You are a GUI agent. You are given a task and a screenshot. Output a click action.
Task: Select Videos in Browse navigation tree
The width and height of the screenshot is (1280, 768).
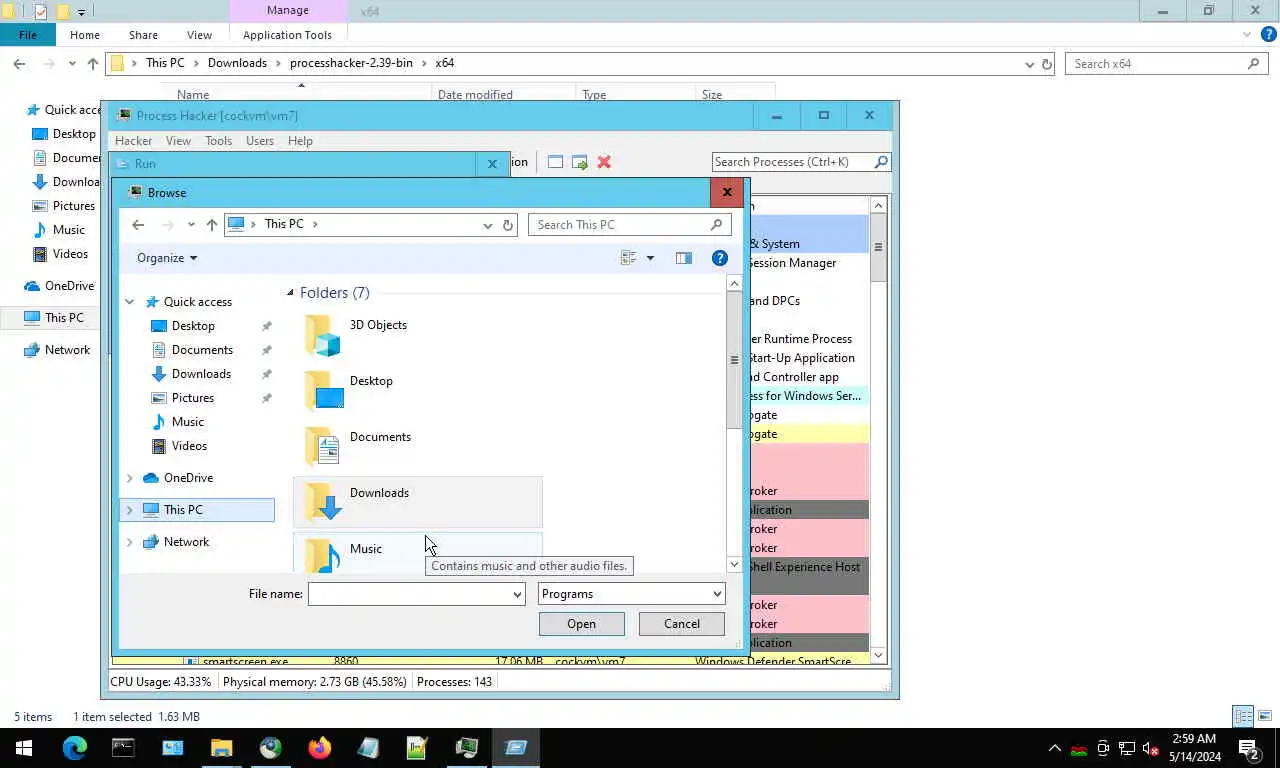pyautogui.click(x=189, y=446)
